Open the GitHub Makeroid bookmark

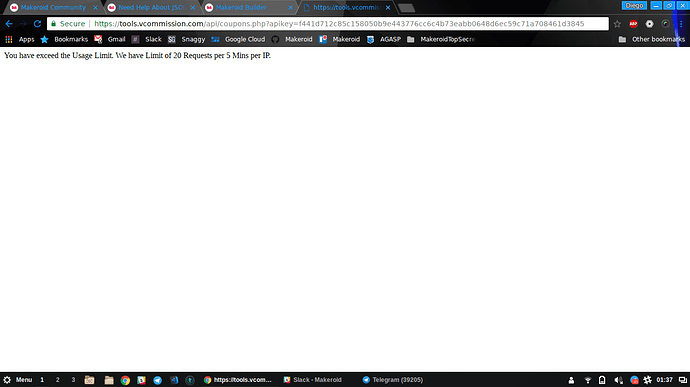point(292,39)
